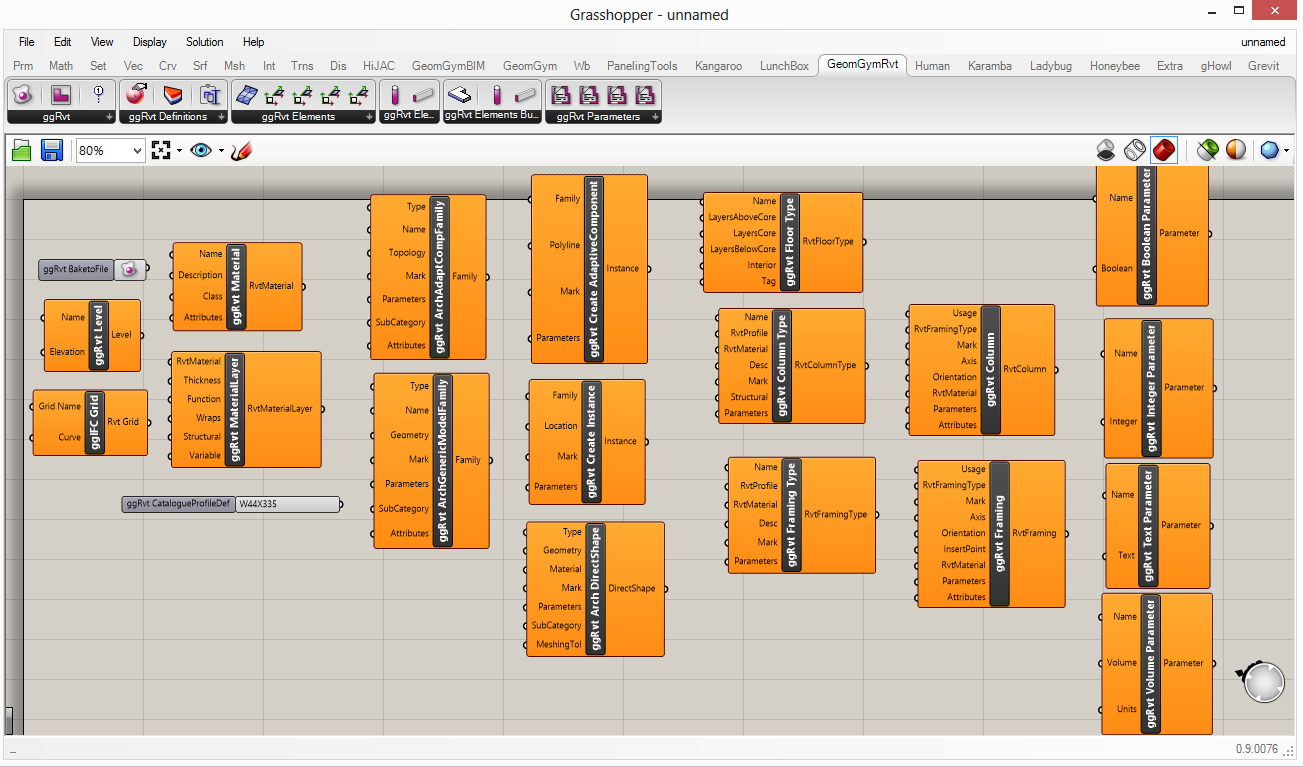Switch to the Ladybug tab
The image size is (1303, 767).
[x=1051, y=66]
